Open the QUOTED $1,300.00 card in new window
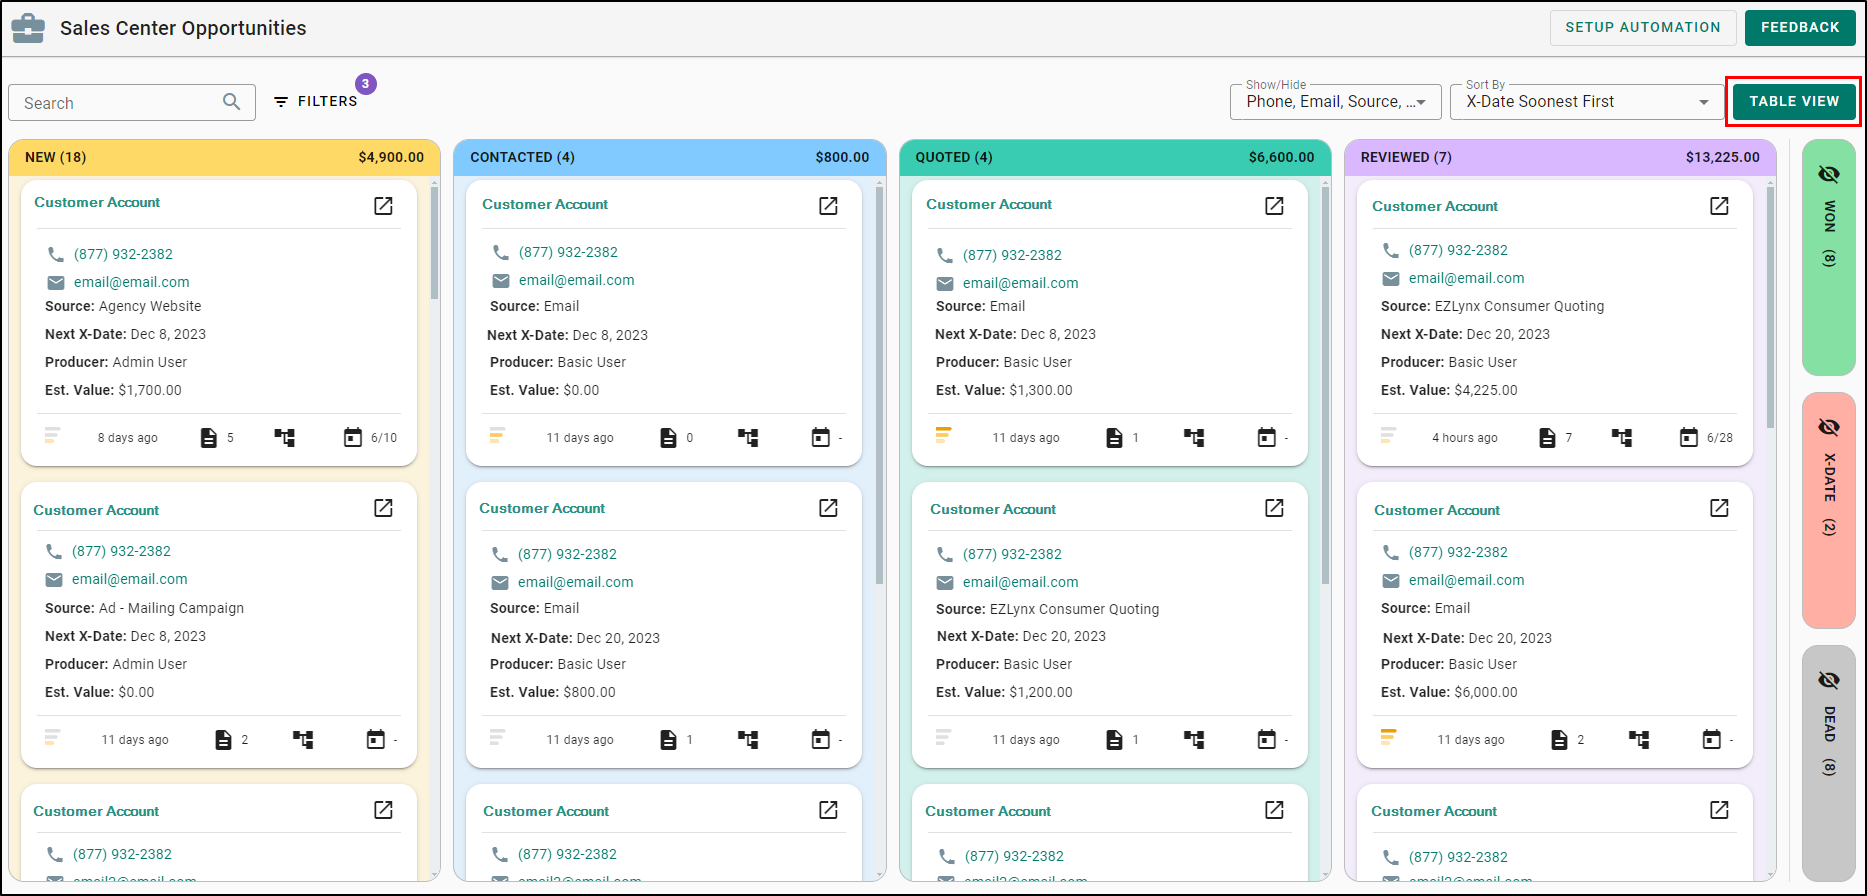The image size is (1867, 896). [x=1274, y=205]
